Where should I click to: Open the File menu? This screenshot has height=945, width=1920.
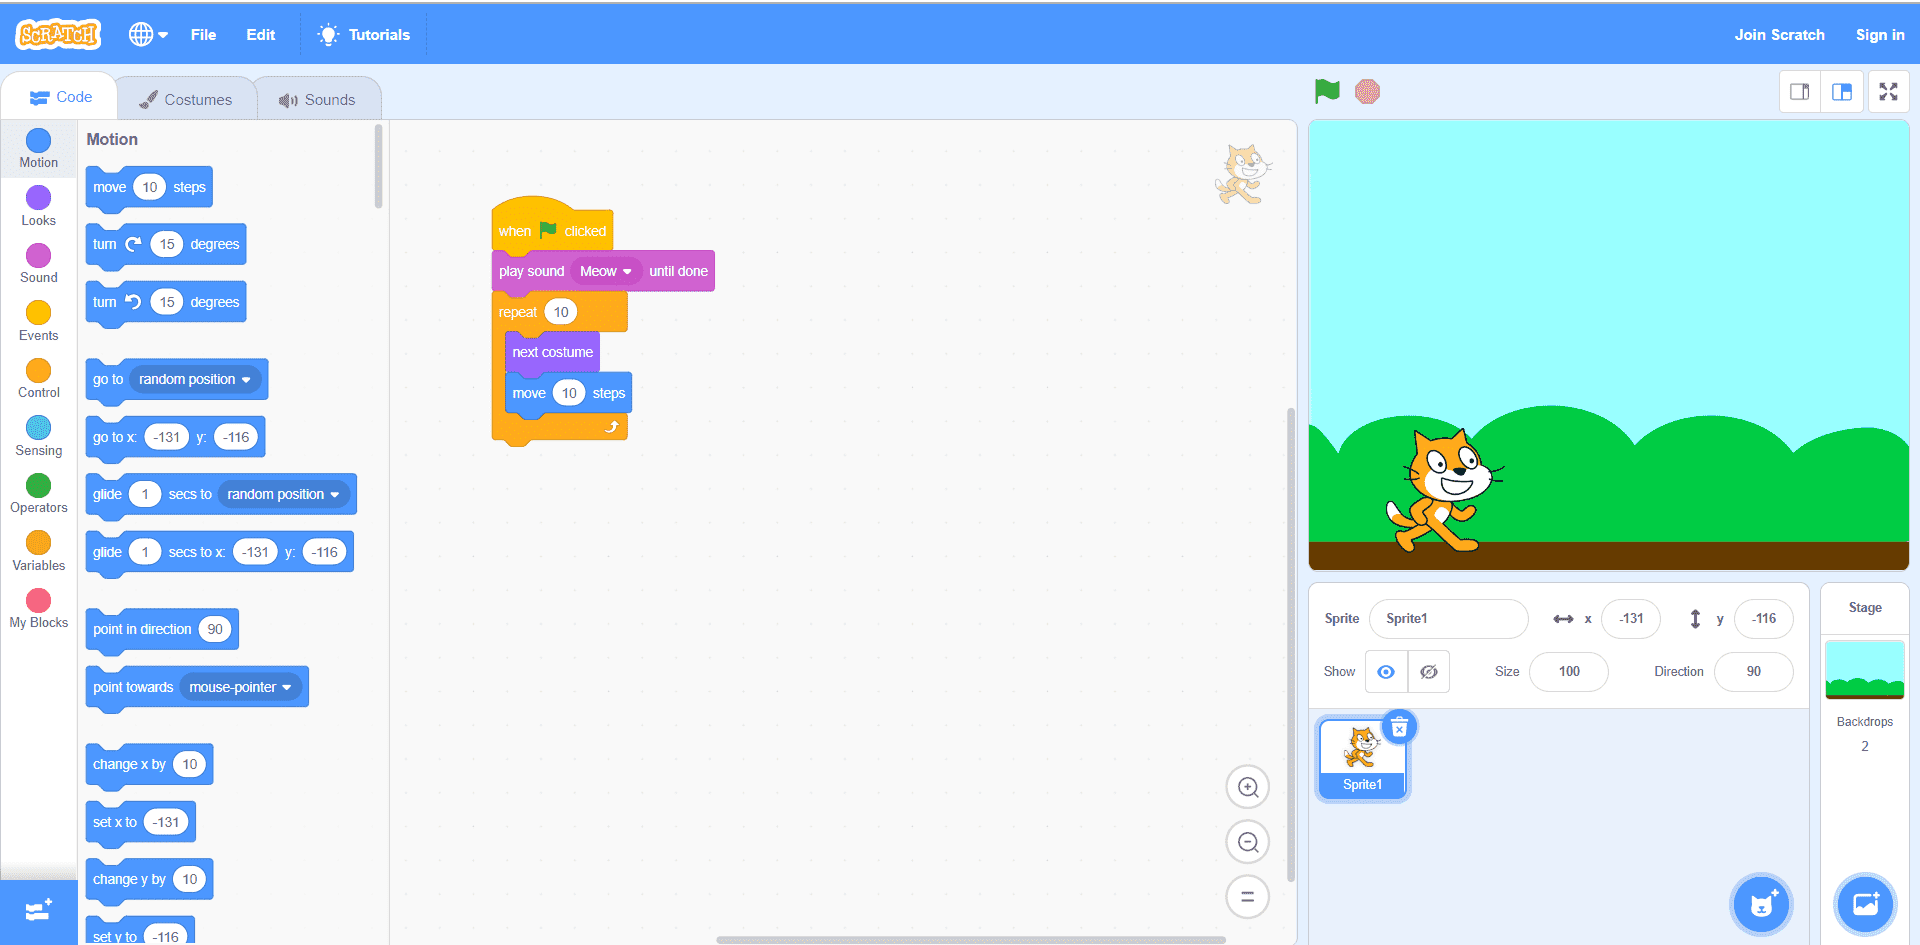click(x=203, y=35)
